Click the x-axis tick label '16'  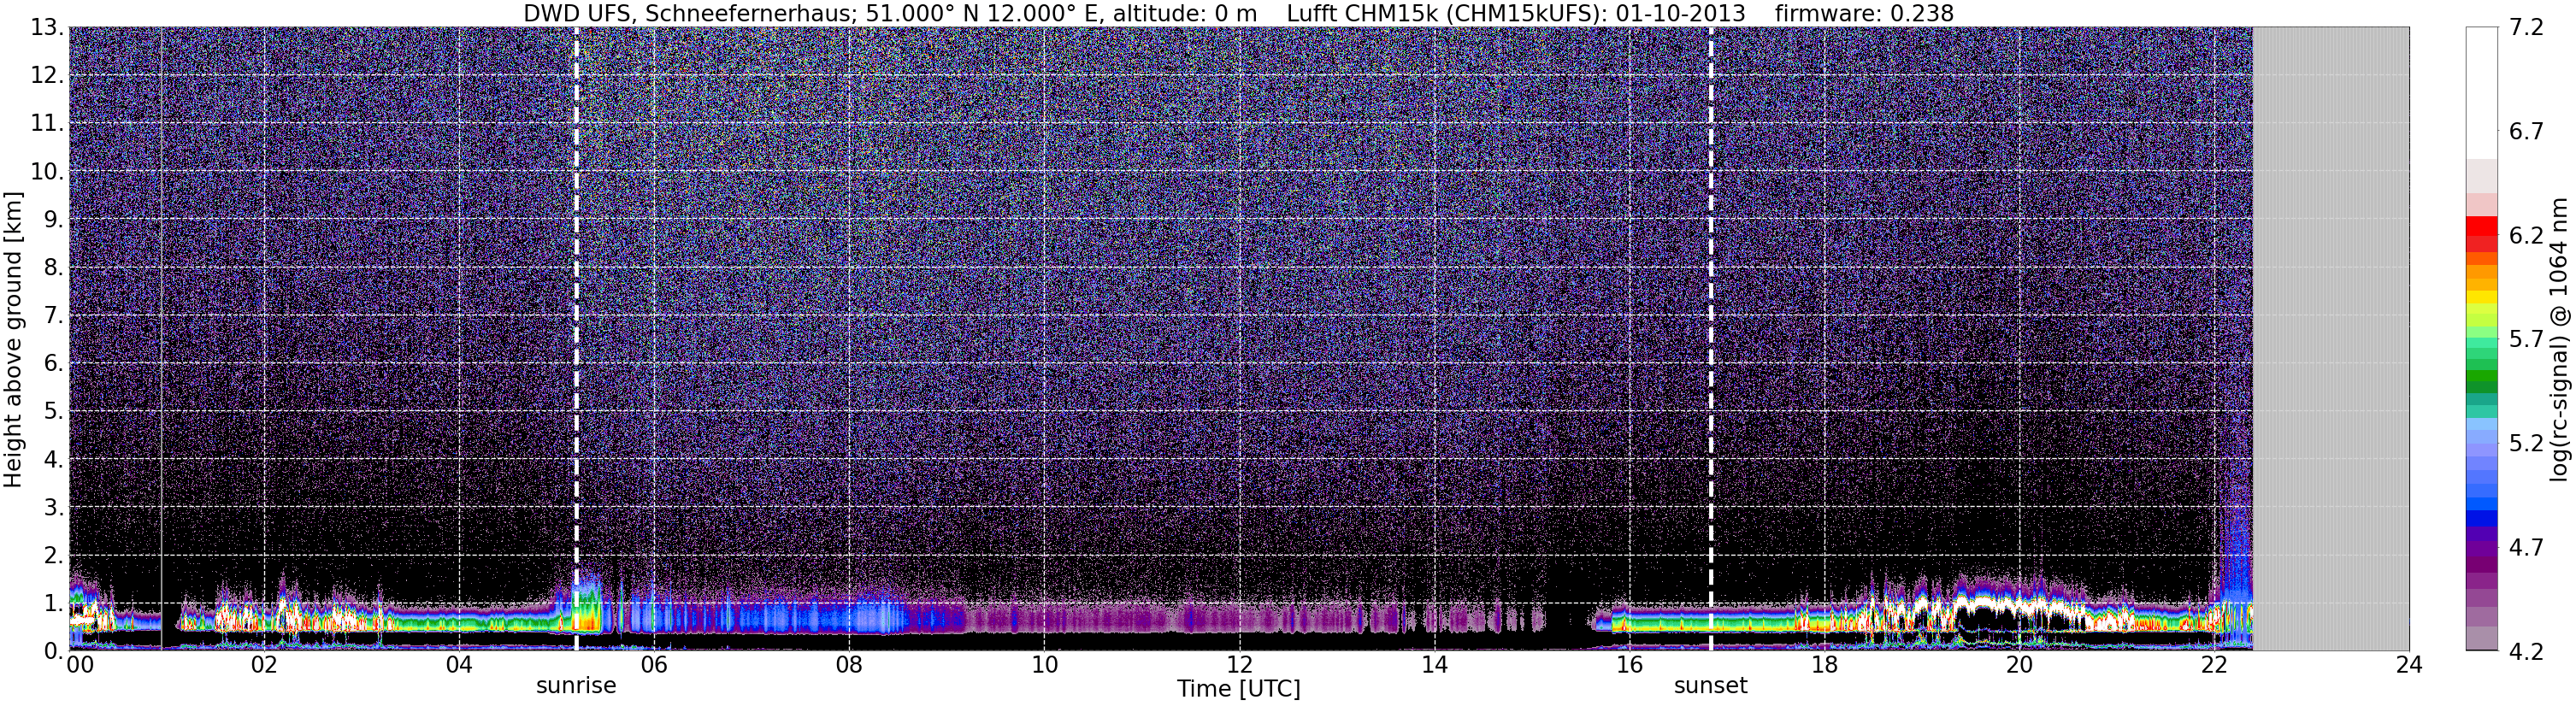tap(1629, 666)
